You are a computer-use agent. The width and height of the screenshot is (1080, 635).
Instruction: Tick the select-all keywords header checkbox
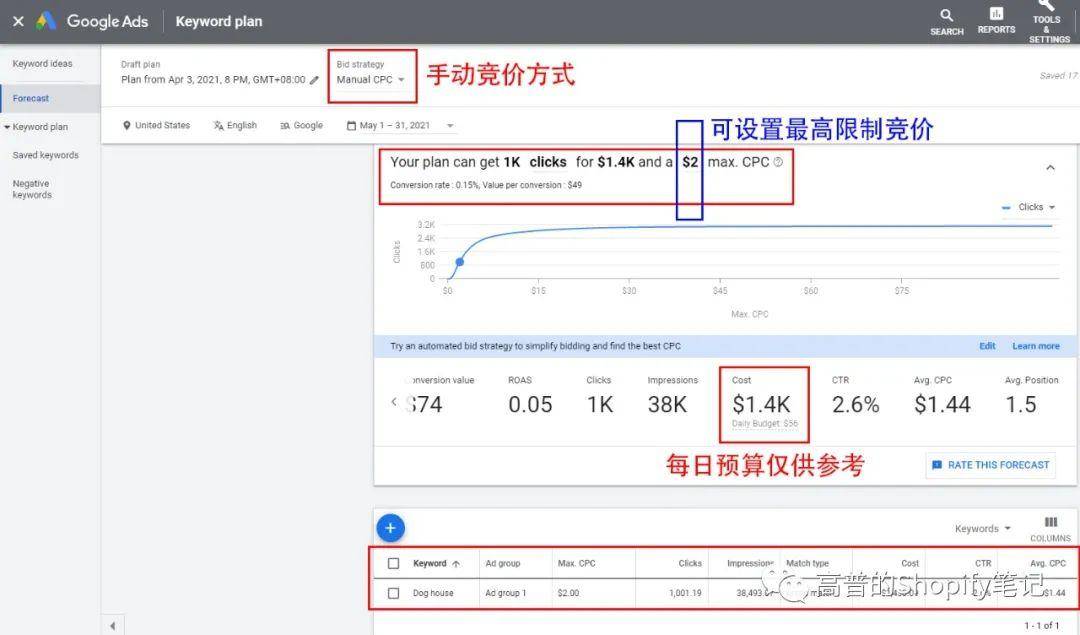[x=393, y=563]
